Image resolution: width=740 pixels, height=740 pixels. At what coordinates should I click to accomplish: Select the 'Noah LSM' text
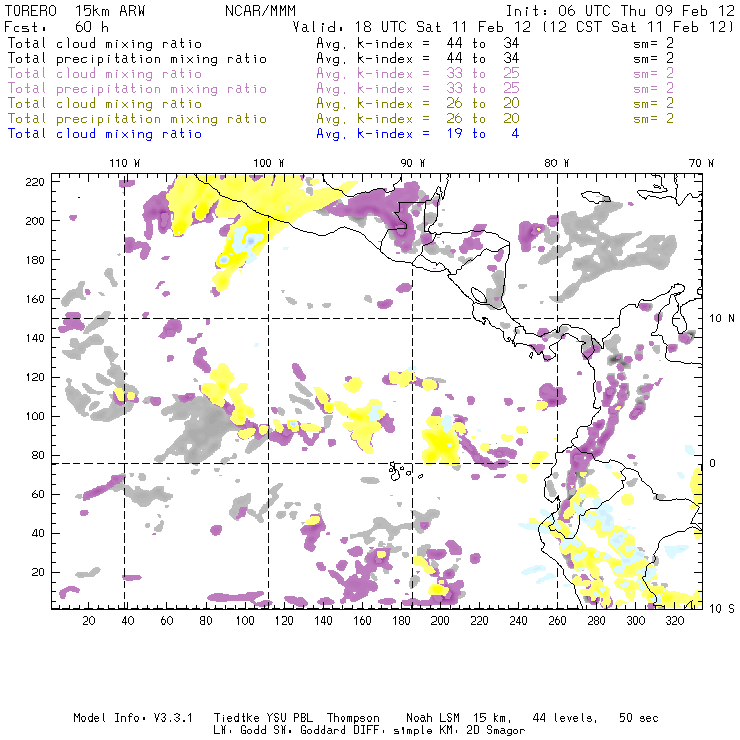(x=433, y=718)
